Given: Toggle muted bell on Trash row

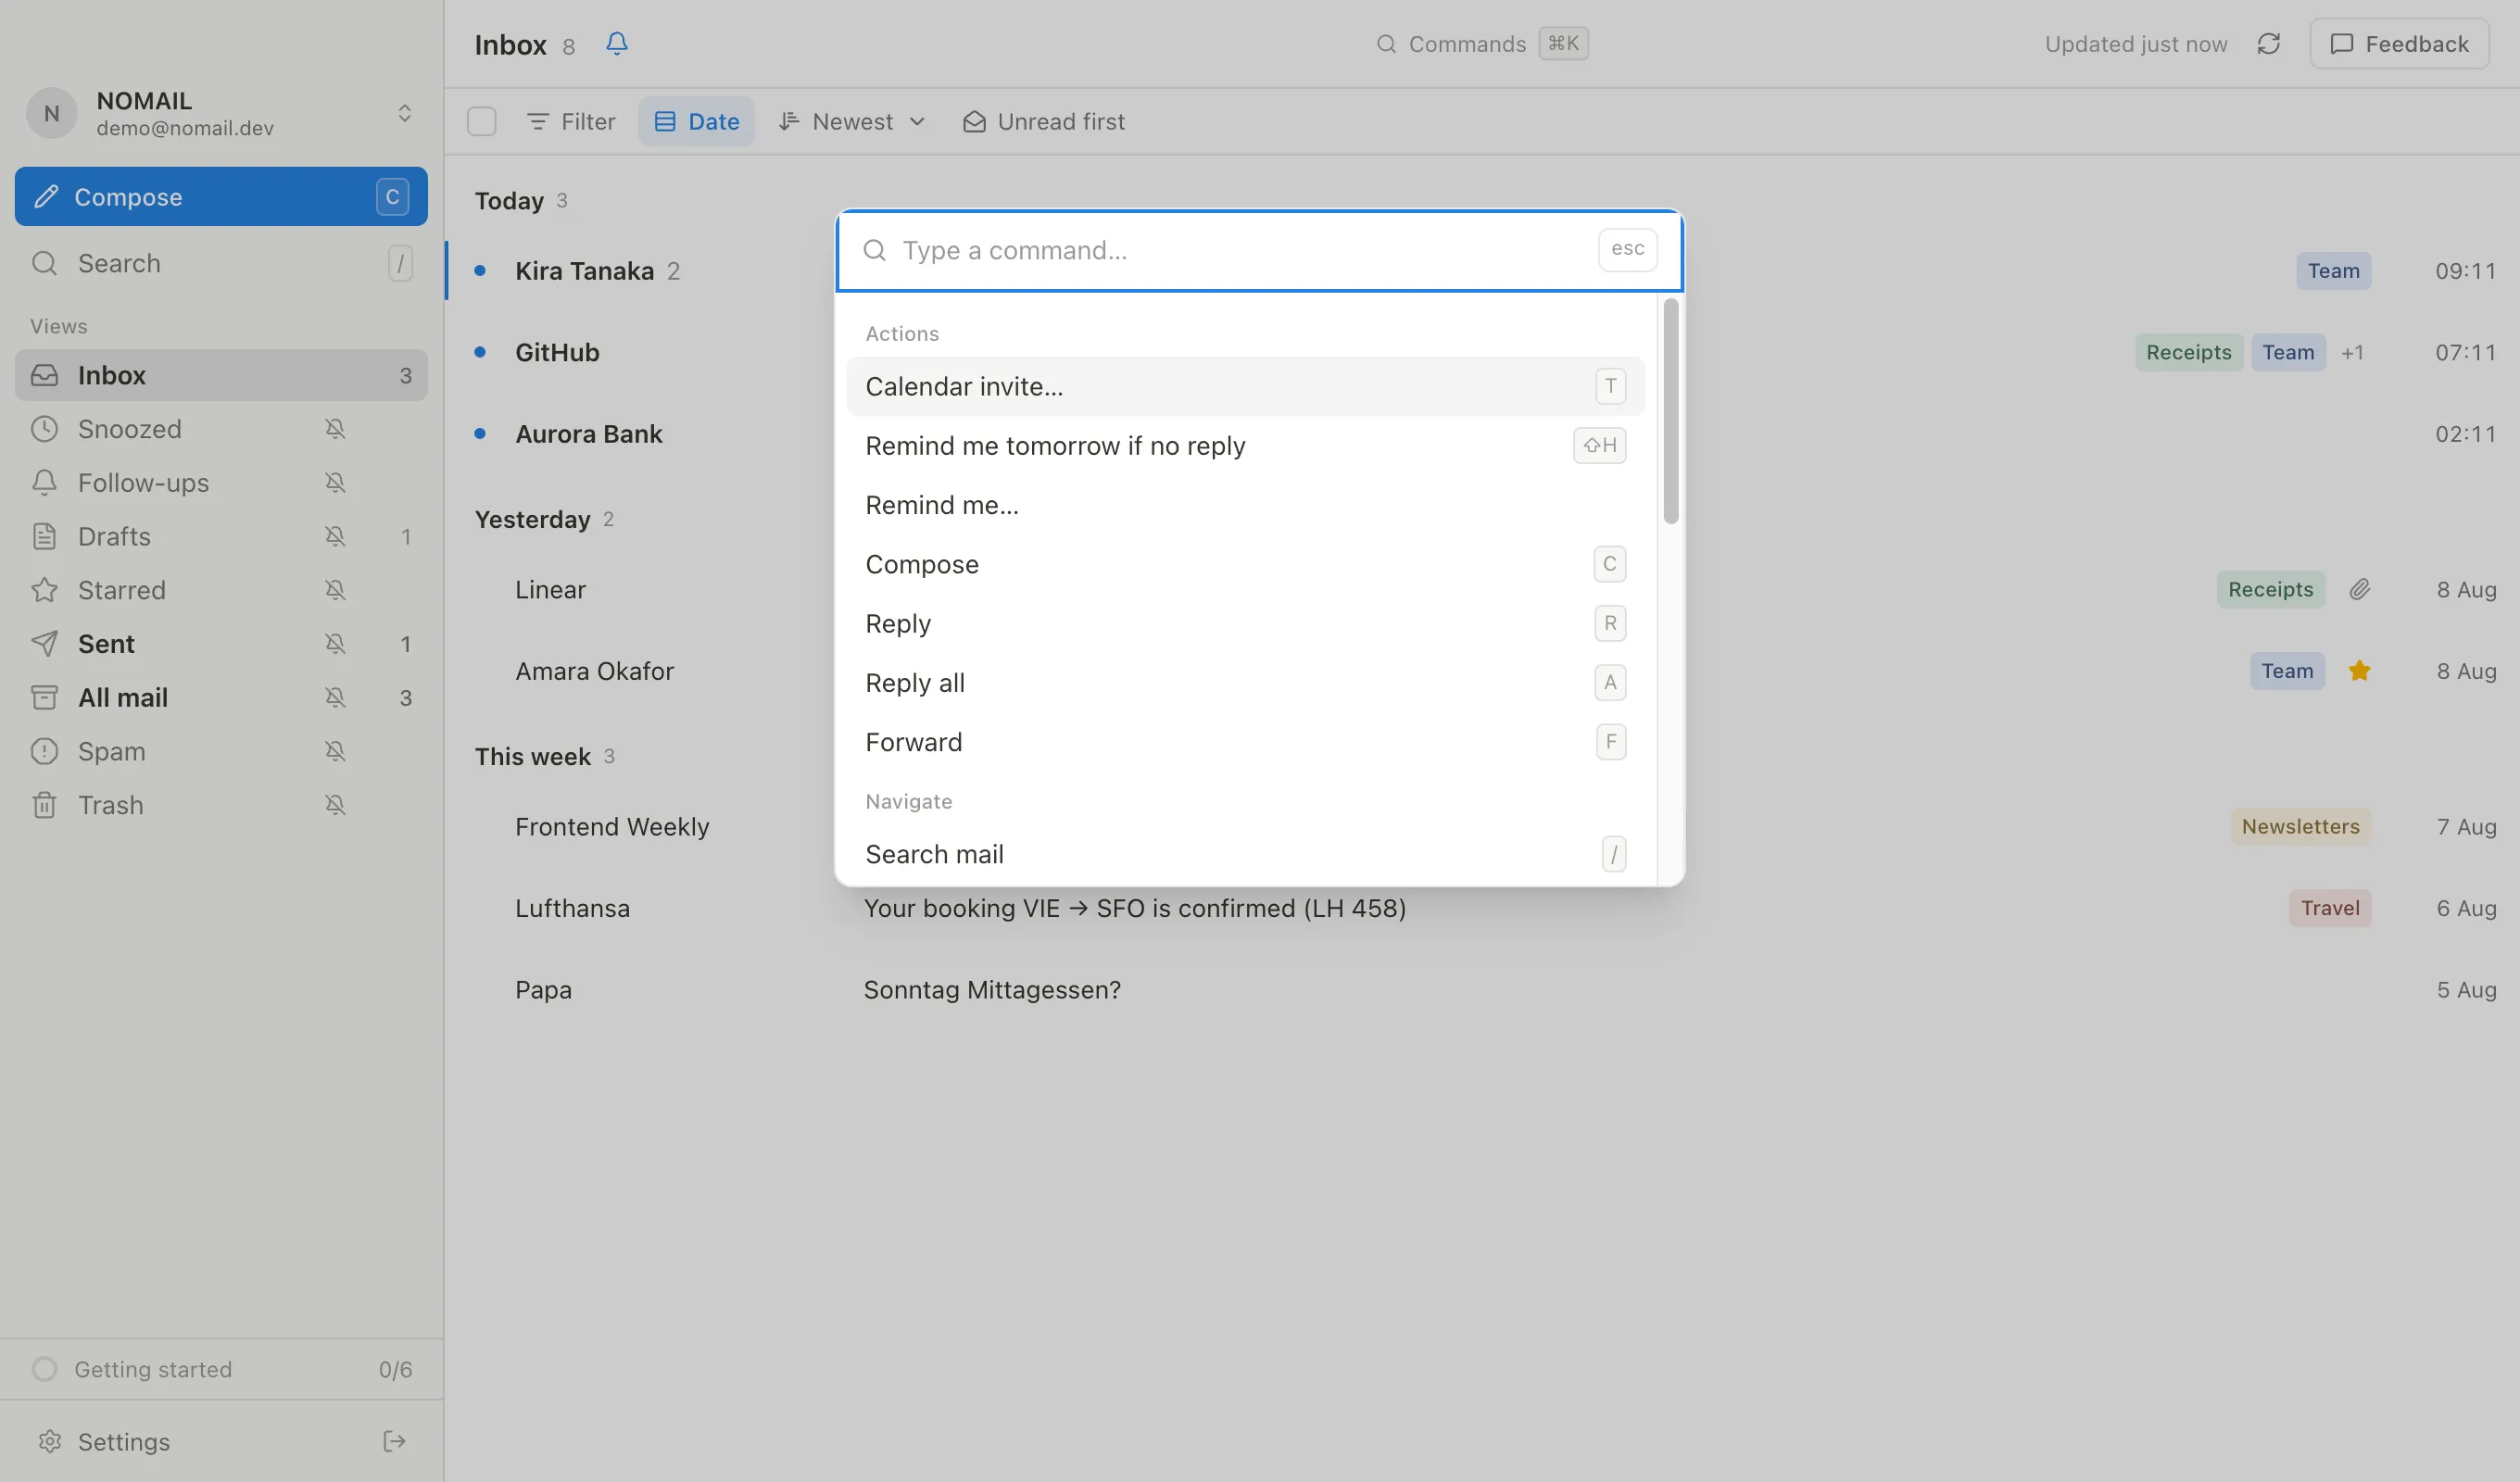Looking at the screenshot, I should [335, 806].
